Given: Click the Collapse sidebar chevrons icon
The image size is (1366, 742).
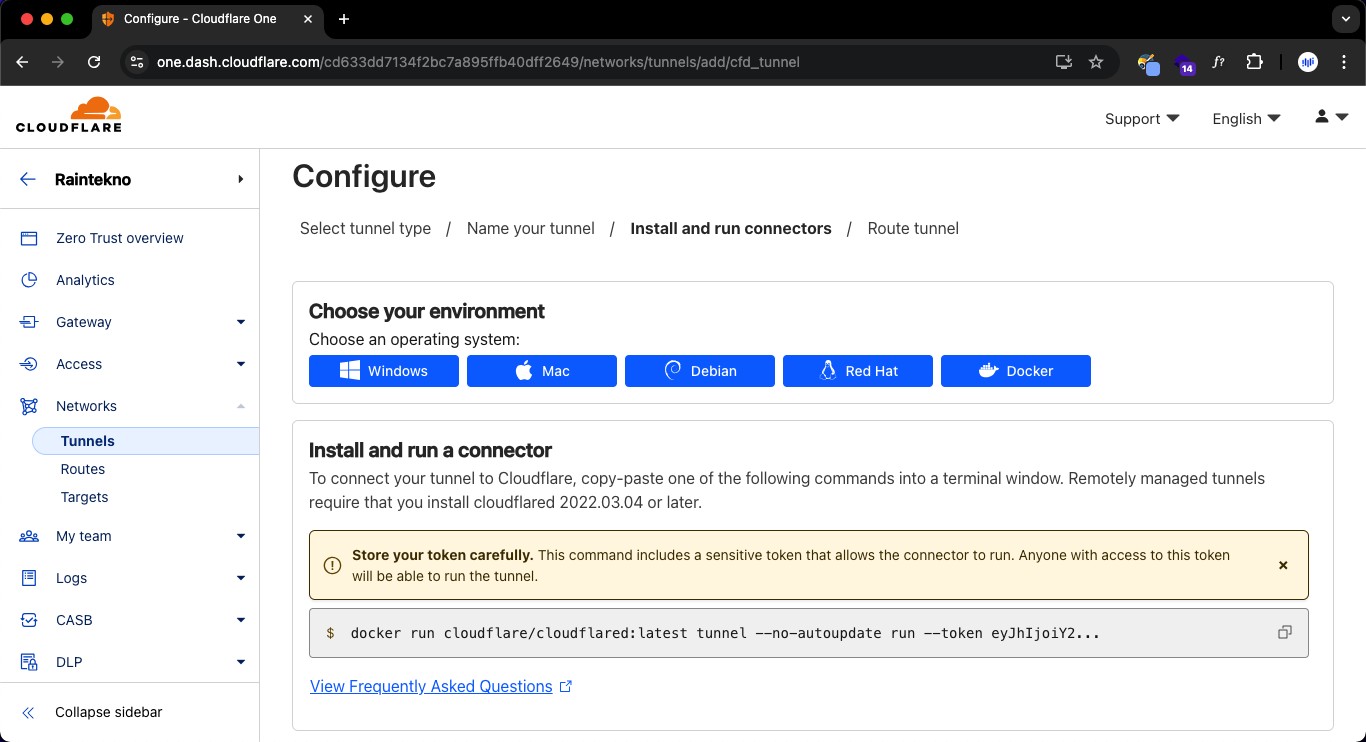Looking at the screenshot, I should (x=28, y=713).
